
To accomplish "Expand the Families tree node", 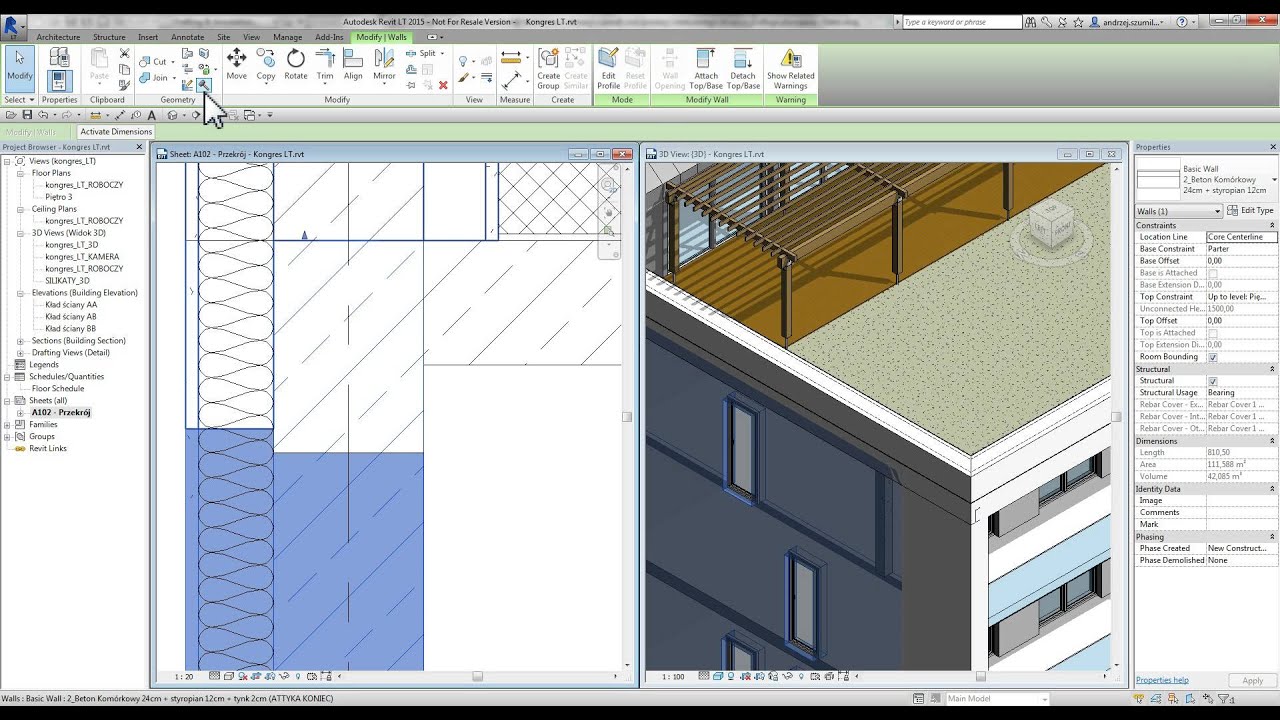I will [7, 424].
